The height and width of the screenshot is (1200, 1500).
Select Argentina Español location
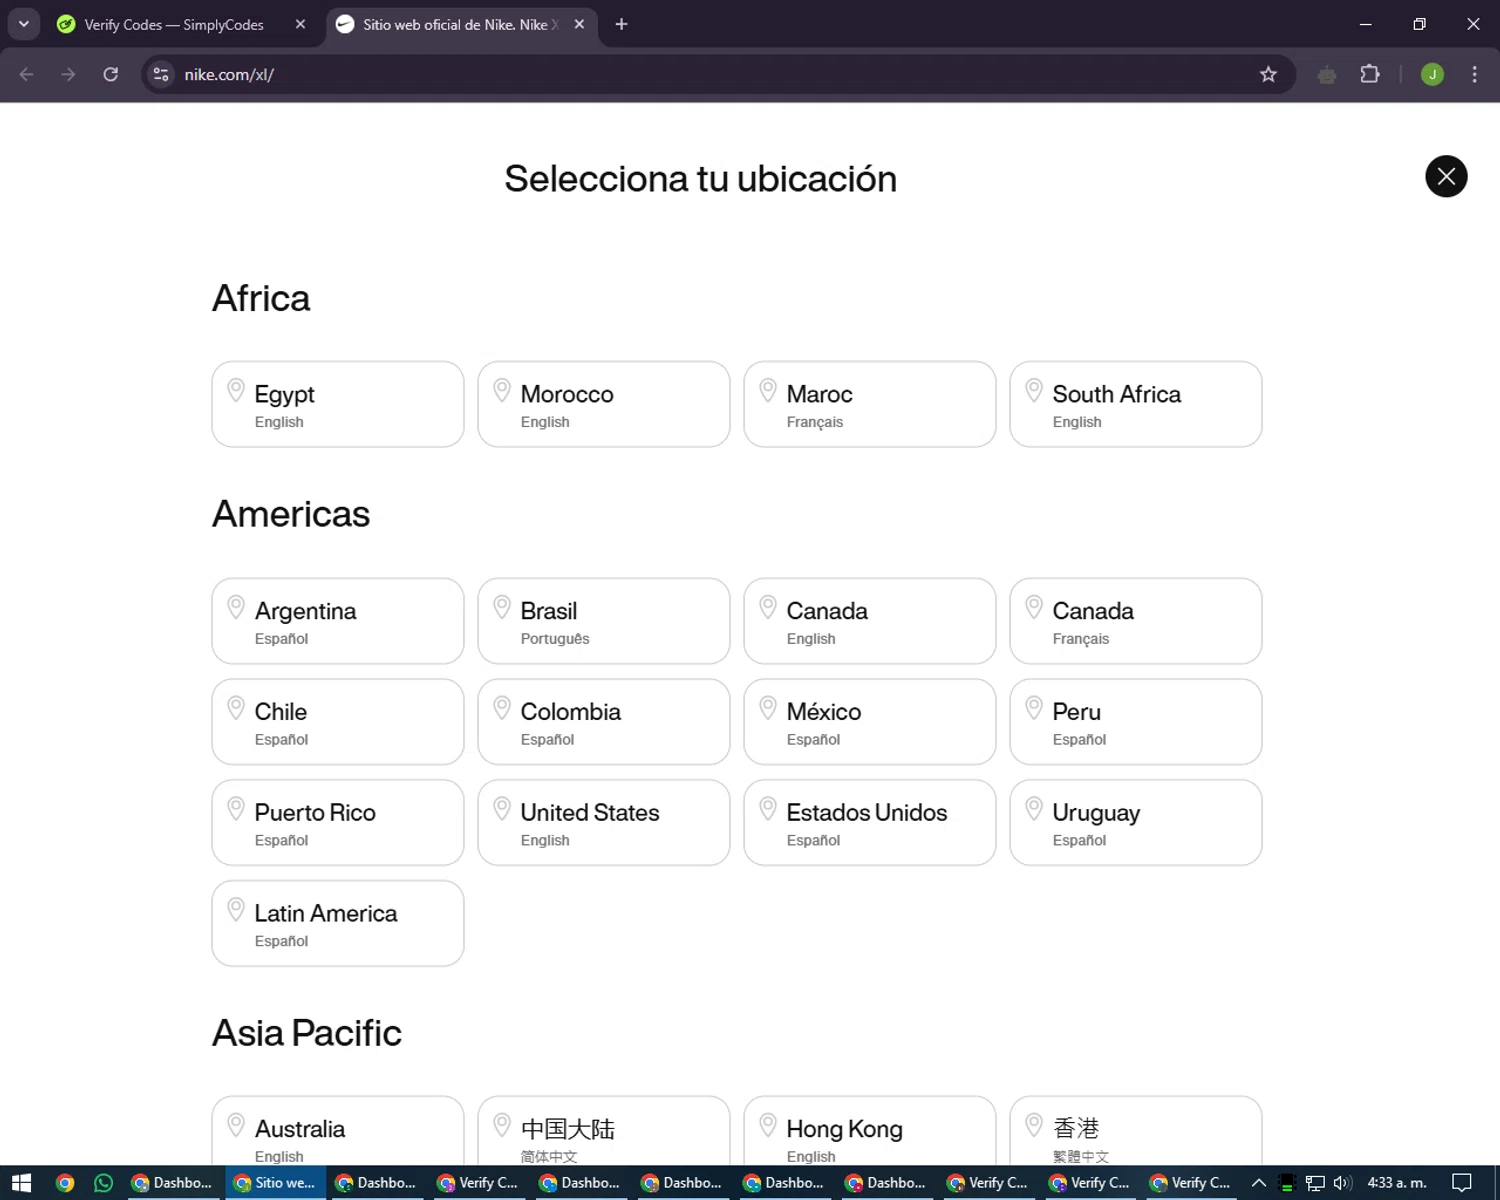tap(338, 621)
